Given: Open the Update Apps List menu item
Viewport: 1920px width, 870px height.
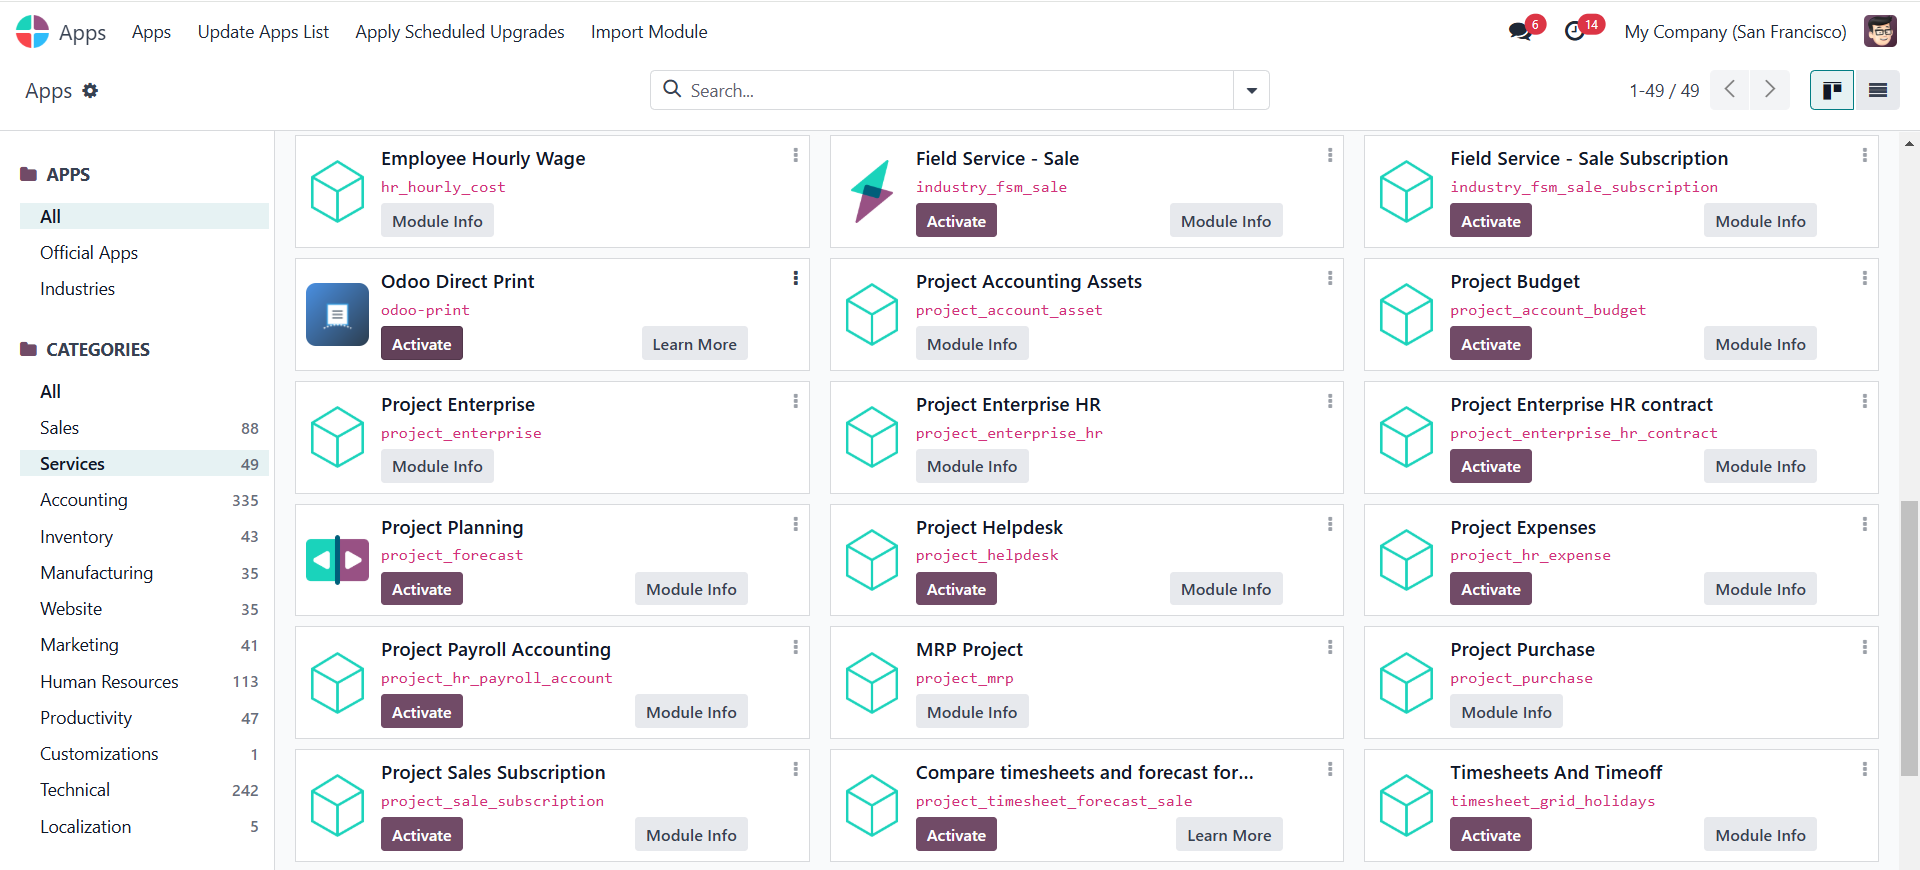Looking at the screenshot, I should click(x=263, y=32).
